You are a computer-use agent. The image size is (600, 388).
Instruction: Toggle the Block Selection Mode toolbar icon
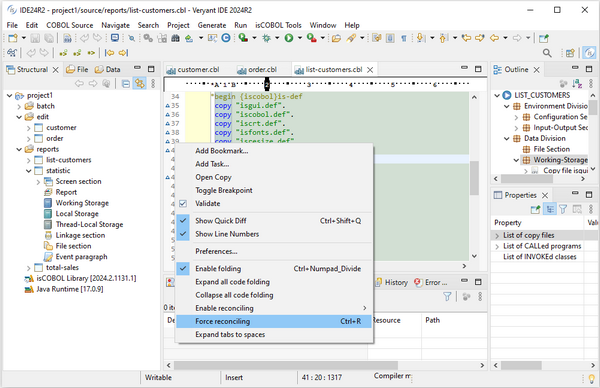coord(390,38)
